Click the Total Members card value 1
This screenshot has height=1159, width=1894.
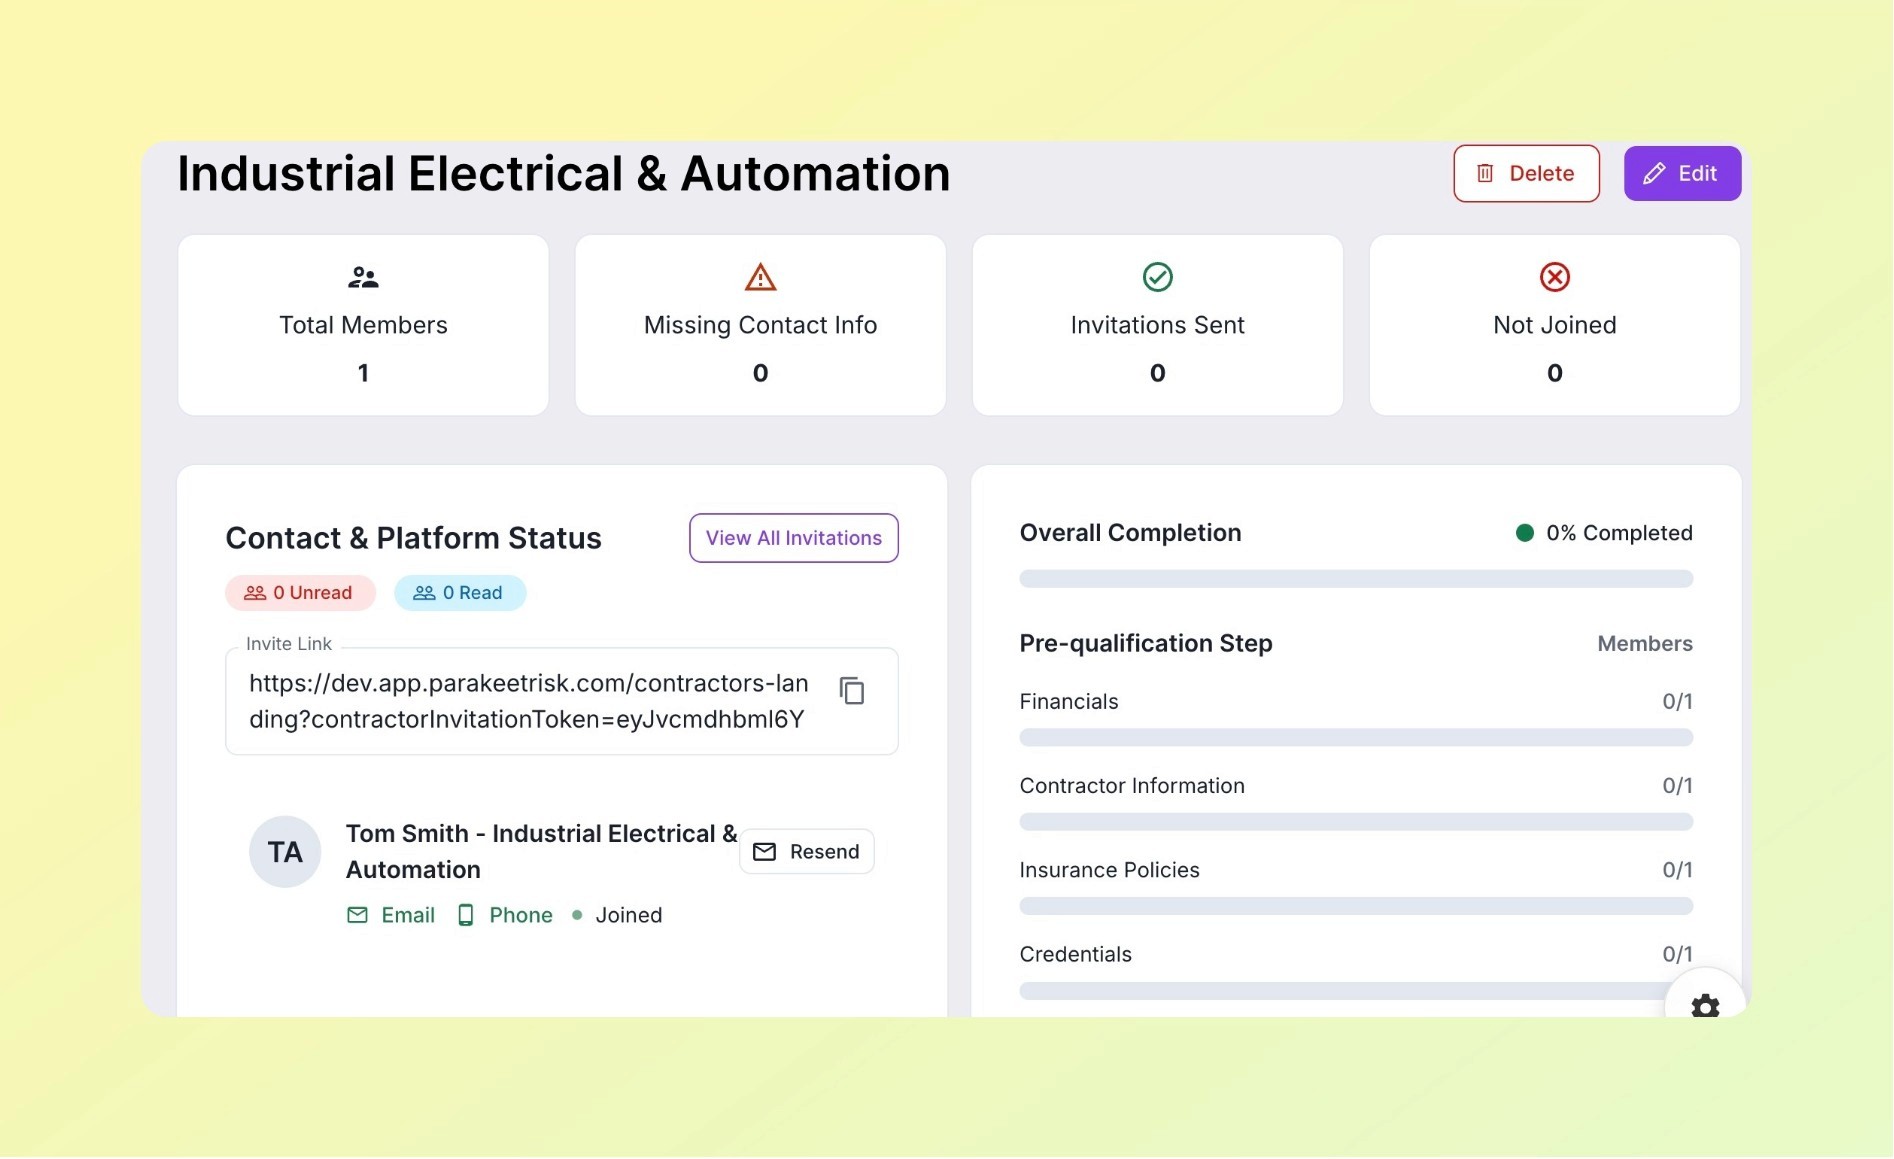click(x=363, y=373)
